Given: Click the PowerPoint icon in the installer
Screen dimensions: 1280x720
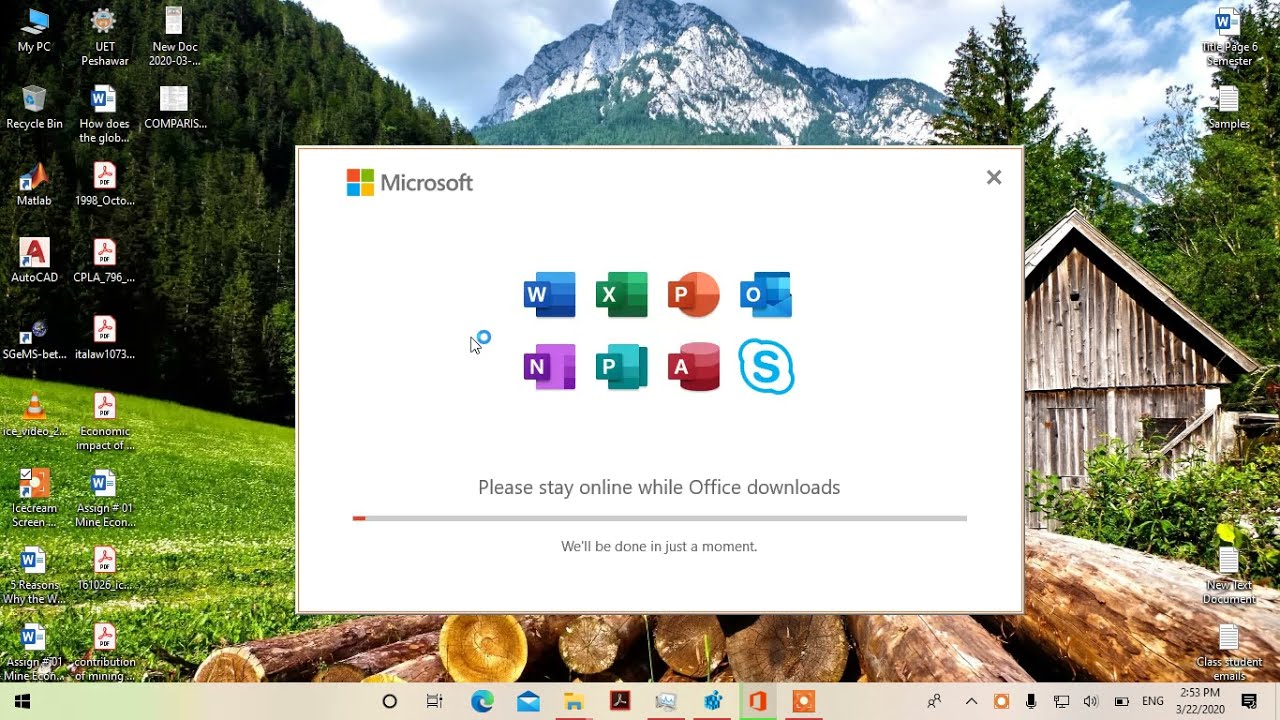Looking at the screenshot, I should click(693, 294).
